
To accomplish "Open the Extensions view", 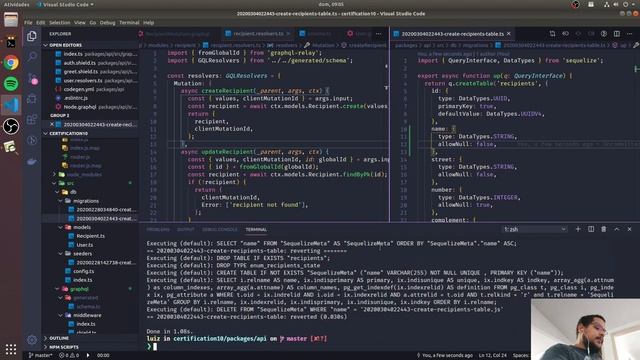I will 32,120.
